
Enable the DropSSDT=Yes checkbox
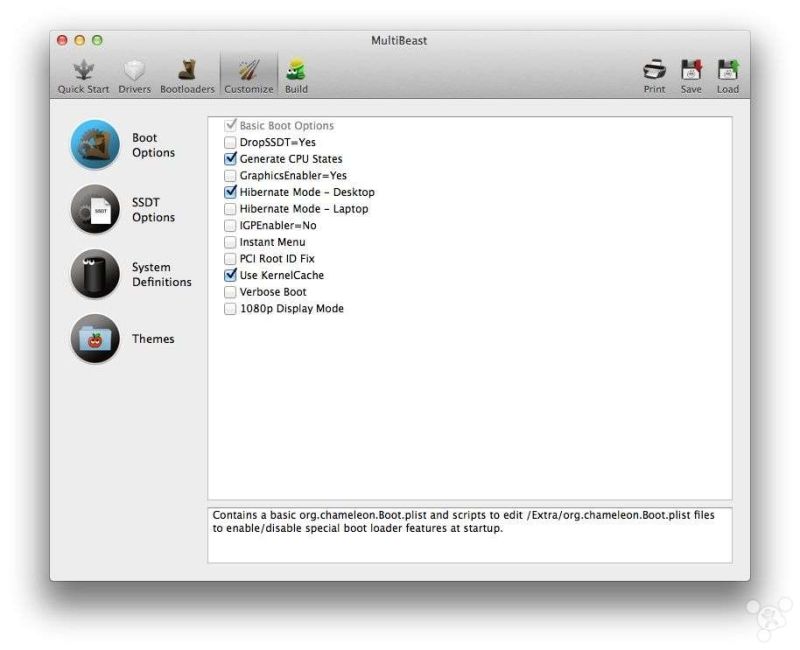[x=231, y=142]
